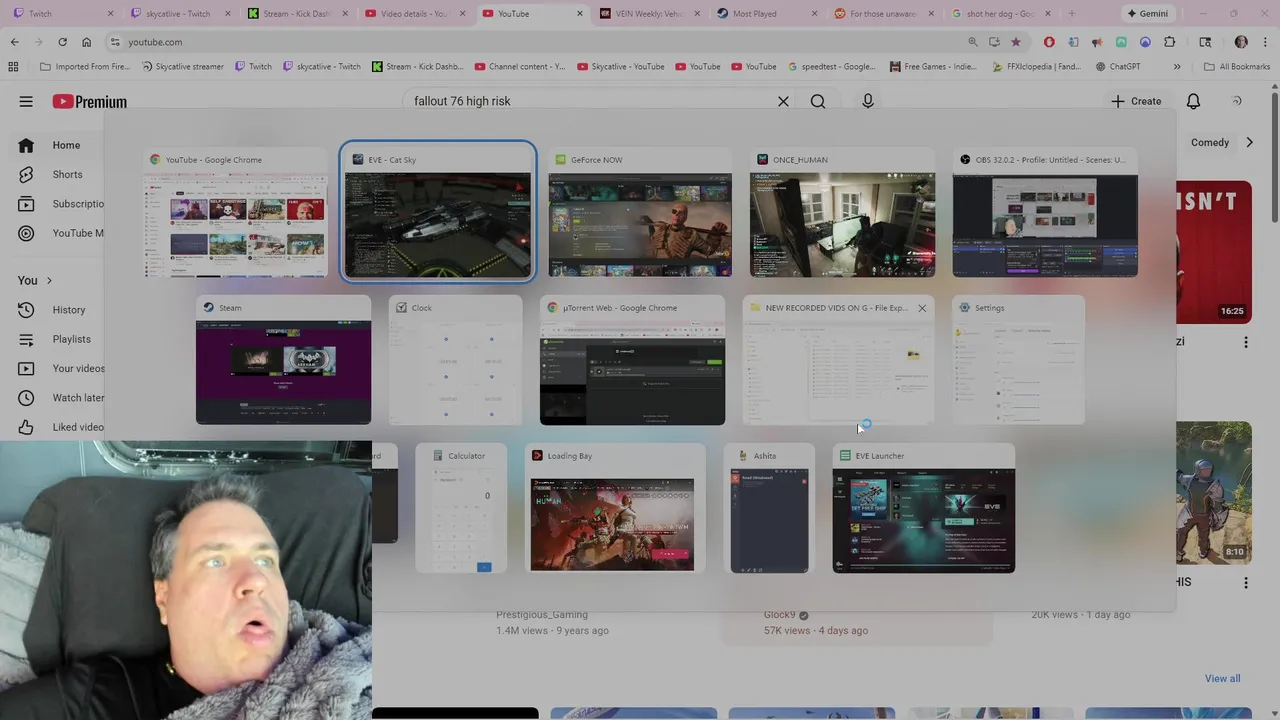Open the All Bookmarks folder

1237,67
